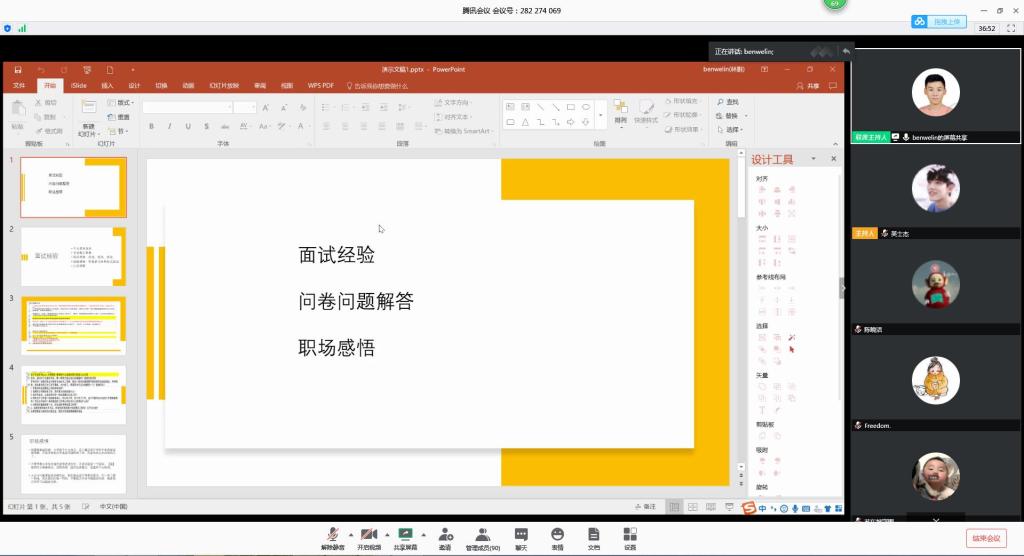
Task: Switch to the 插入 ribbon tab
Action: (107, 86)
